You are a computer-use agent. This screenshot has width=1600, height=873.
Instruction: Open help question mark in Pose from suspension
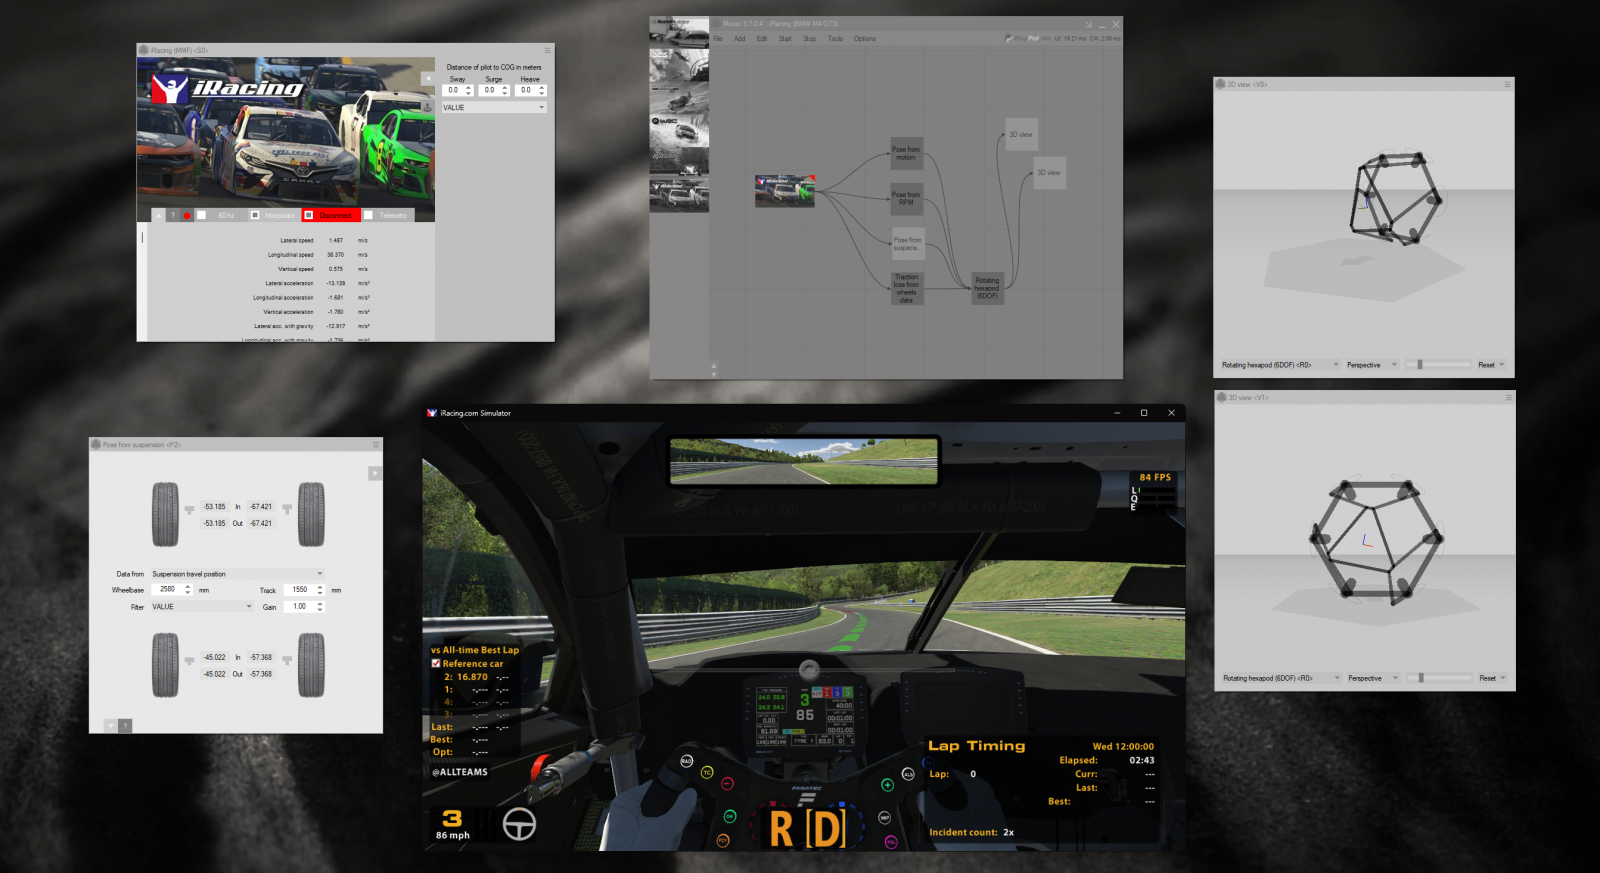point(125,726)
